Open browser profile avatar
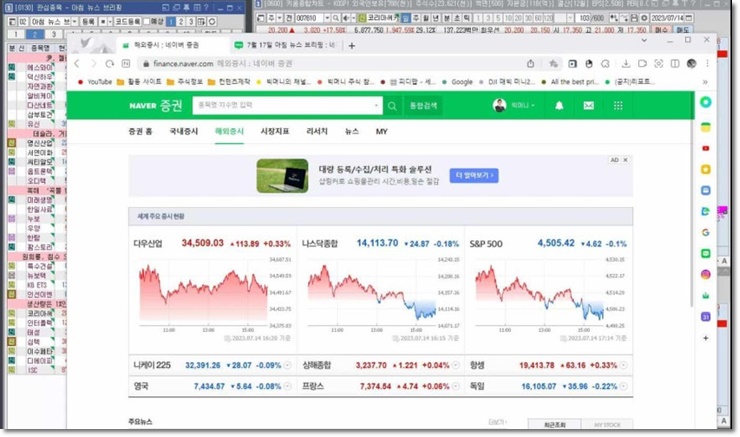Screen dimensions: 740x437 coord(691,63)
